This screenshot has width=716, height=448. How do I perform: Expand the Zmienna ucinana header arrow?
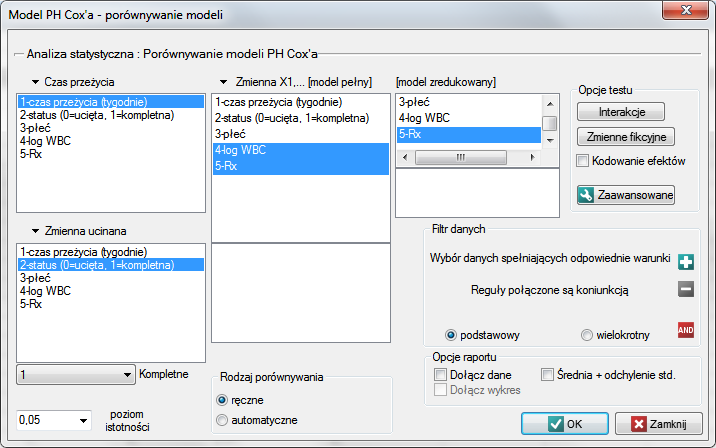[35, 231]
